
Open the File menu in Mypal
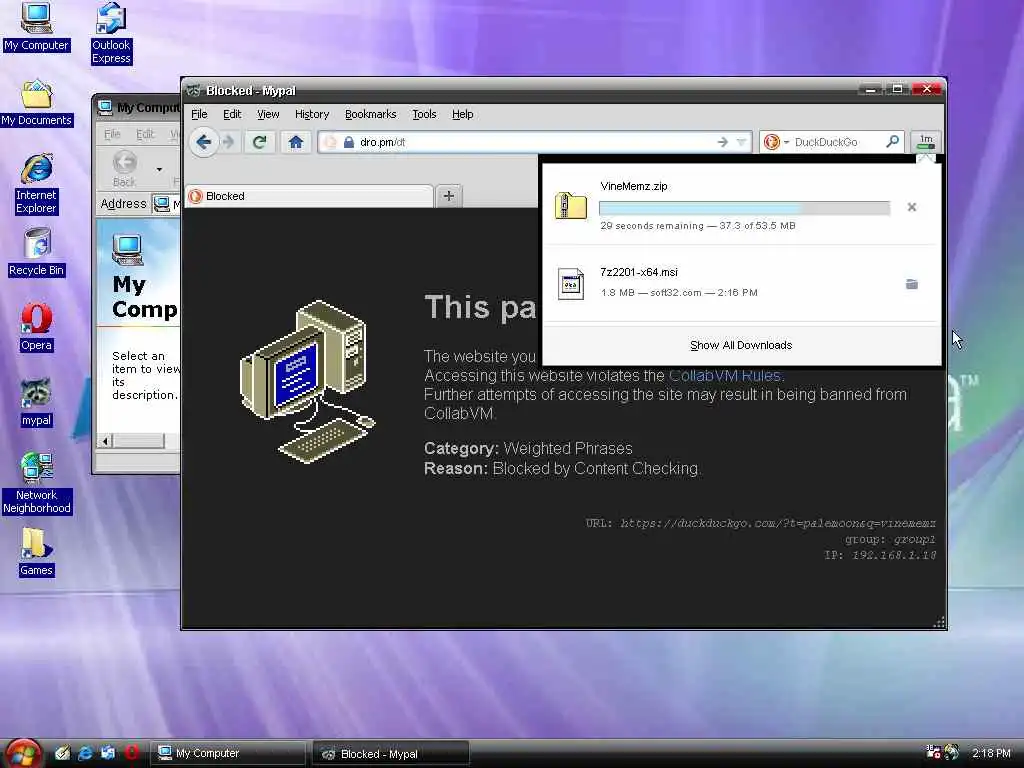[199, 114]
